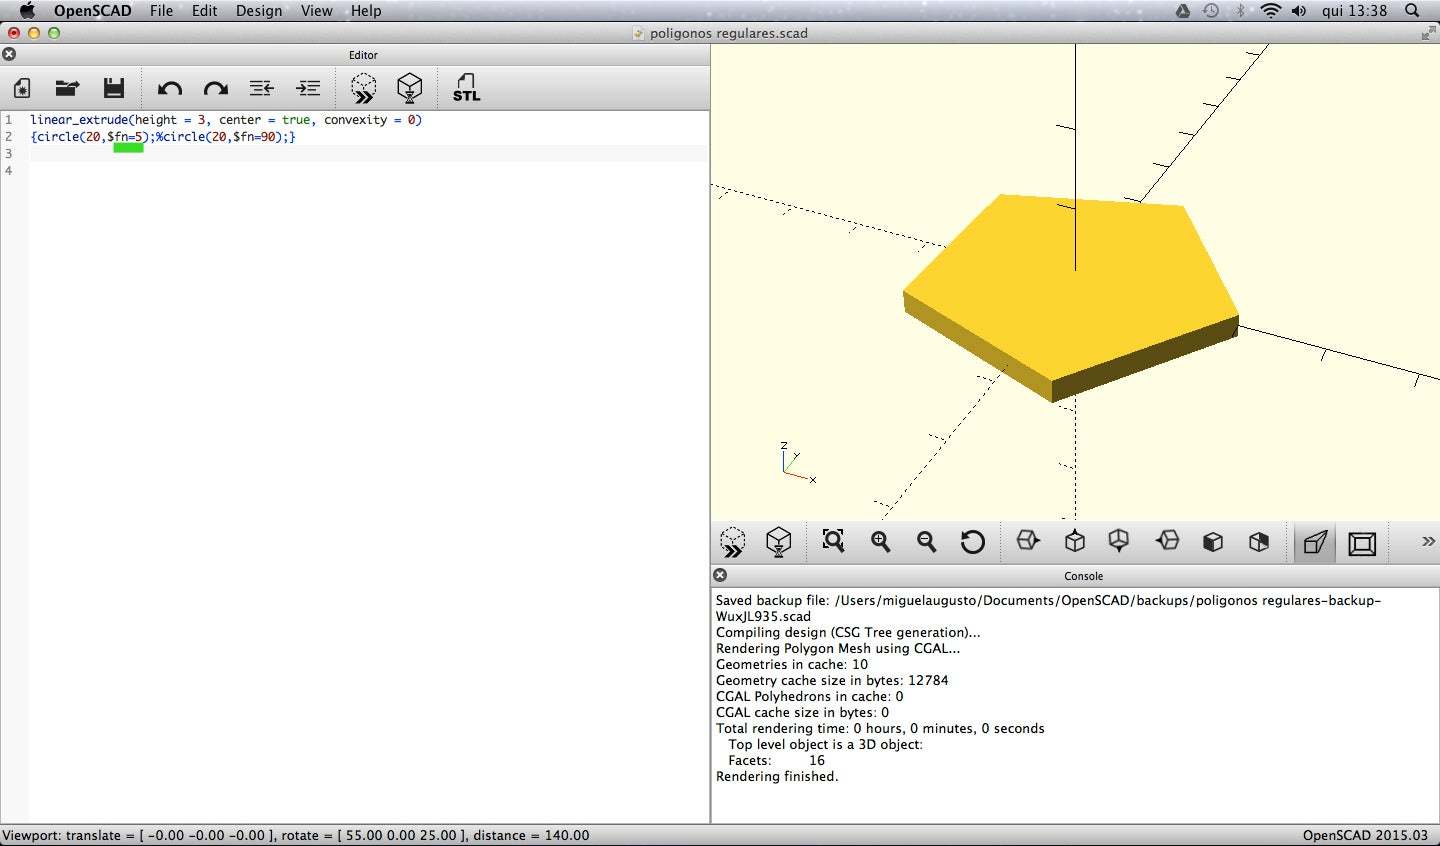The width and height of the screenshot is (1440, 846).
Task: Create a new file from editor toolbar
Action: [x=21, y=88]
